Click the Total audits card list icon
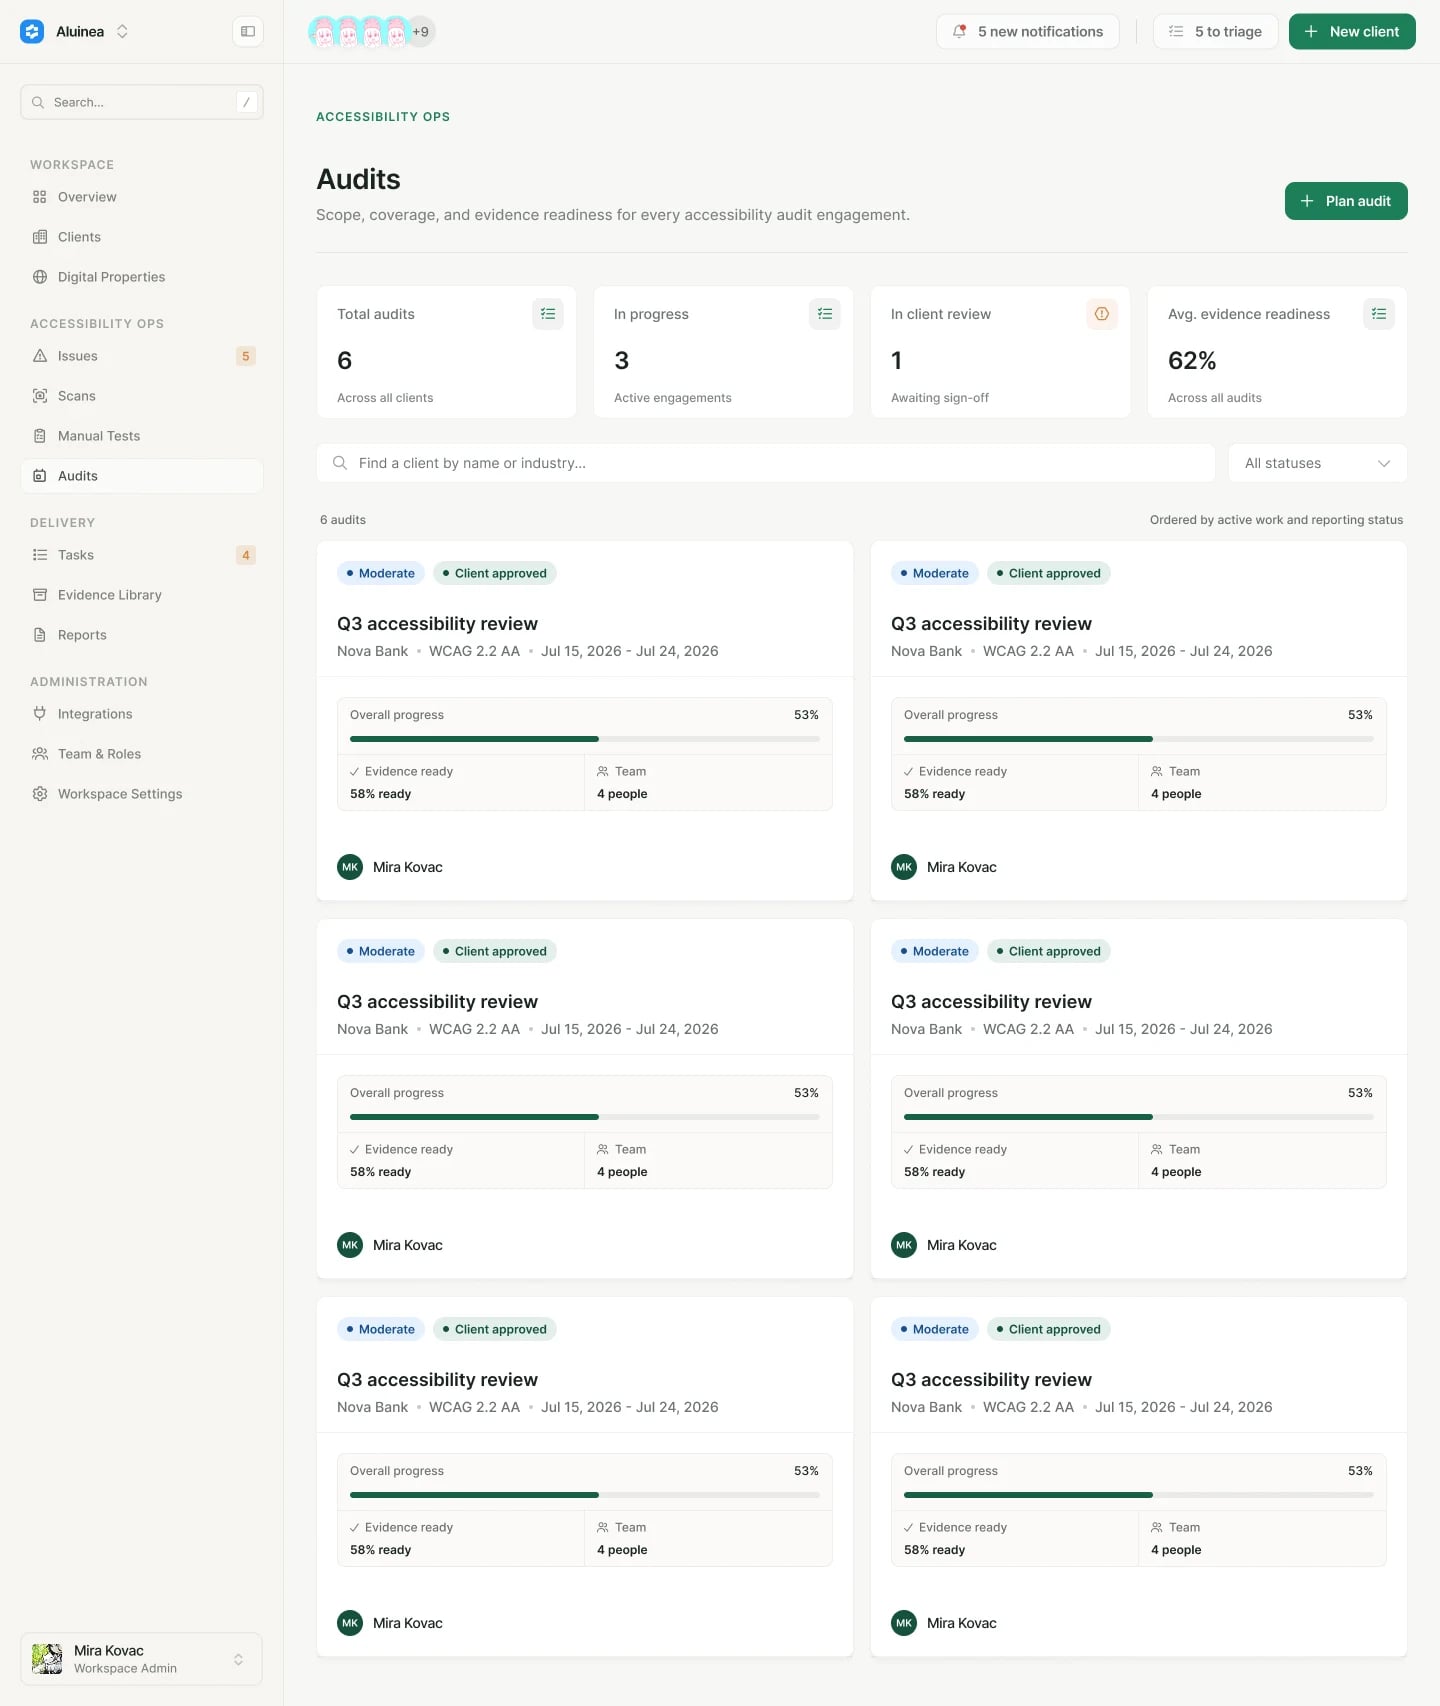This screenshot has width=1440, height=1706. 548,314
